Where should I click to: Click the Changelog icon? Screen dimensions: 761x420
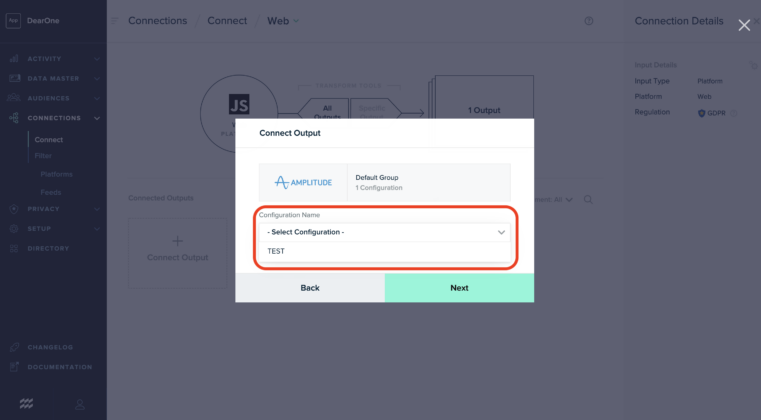click(14, 347)
